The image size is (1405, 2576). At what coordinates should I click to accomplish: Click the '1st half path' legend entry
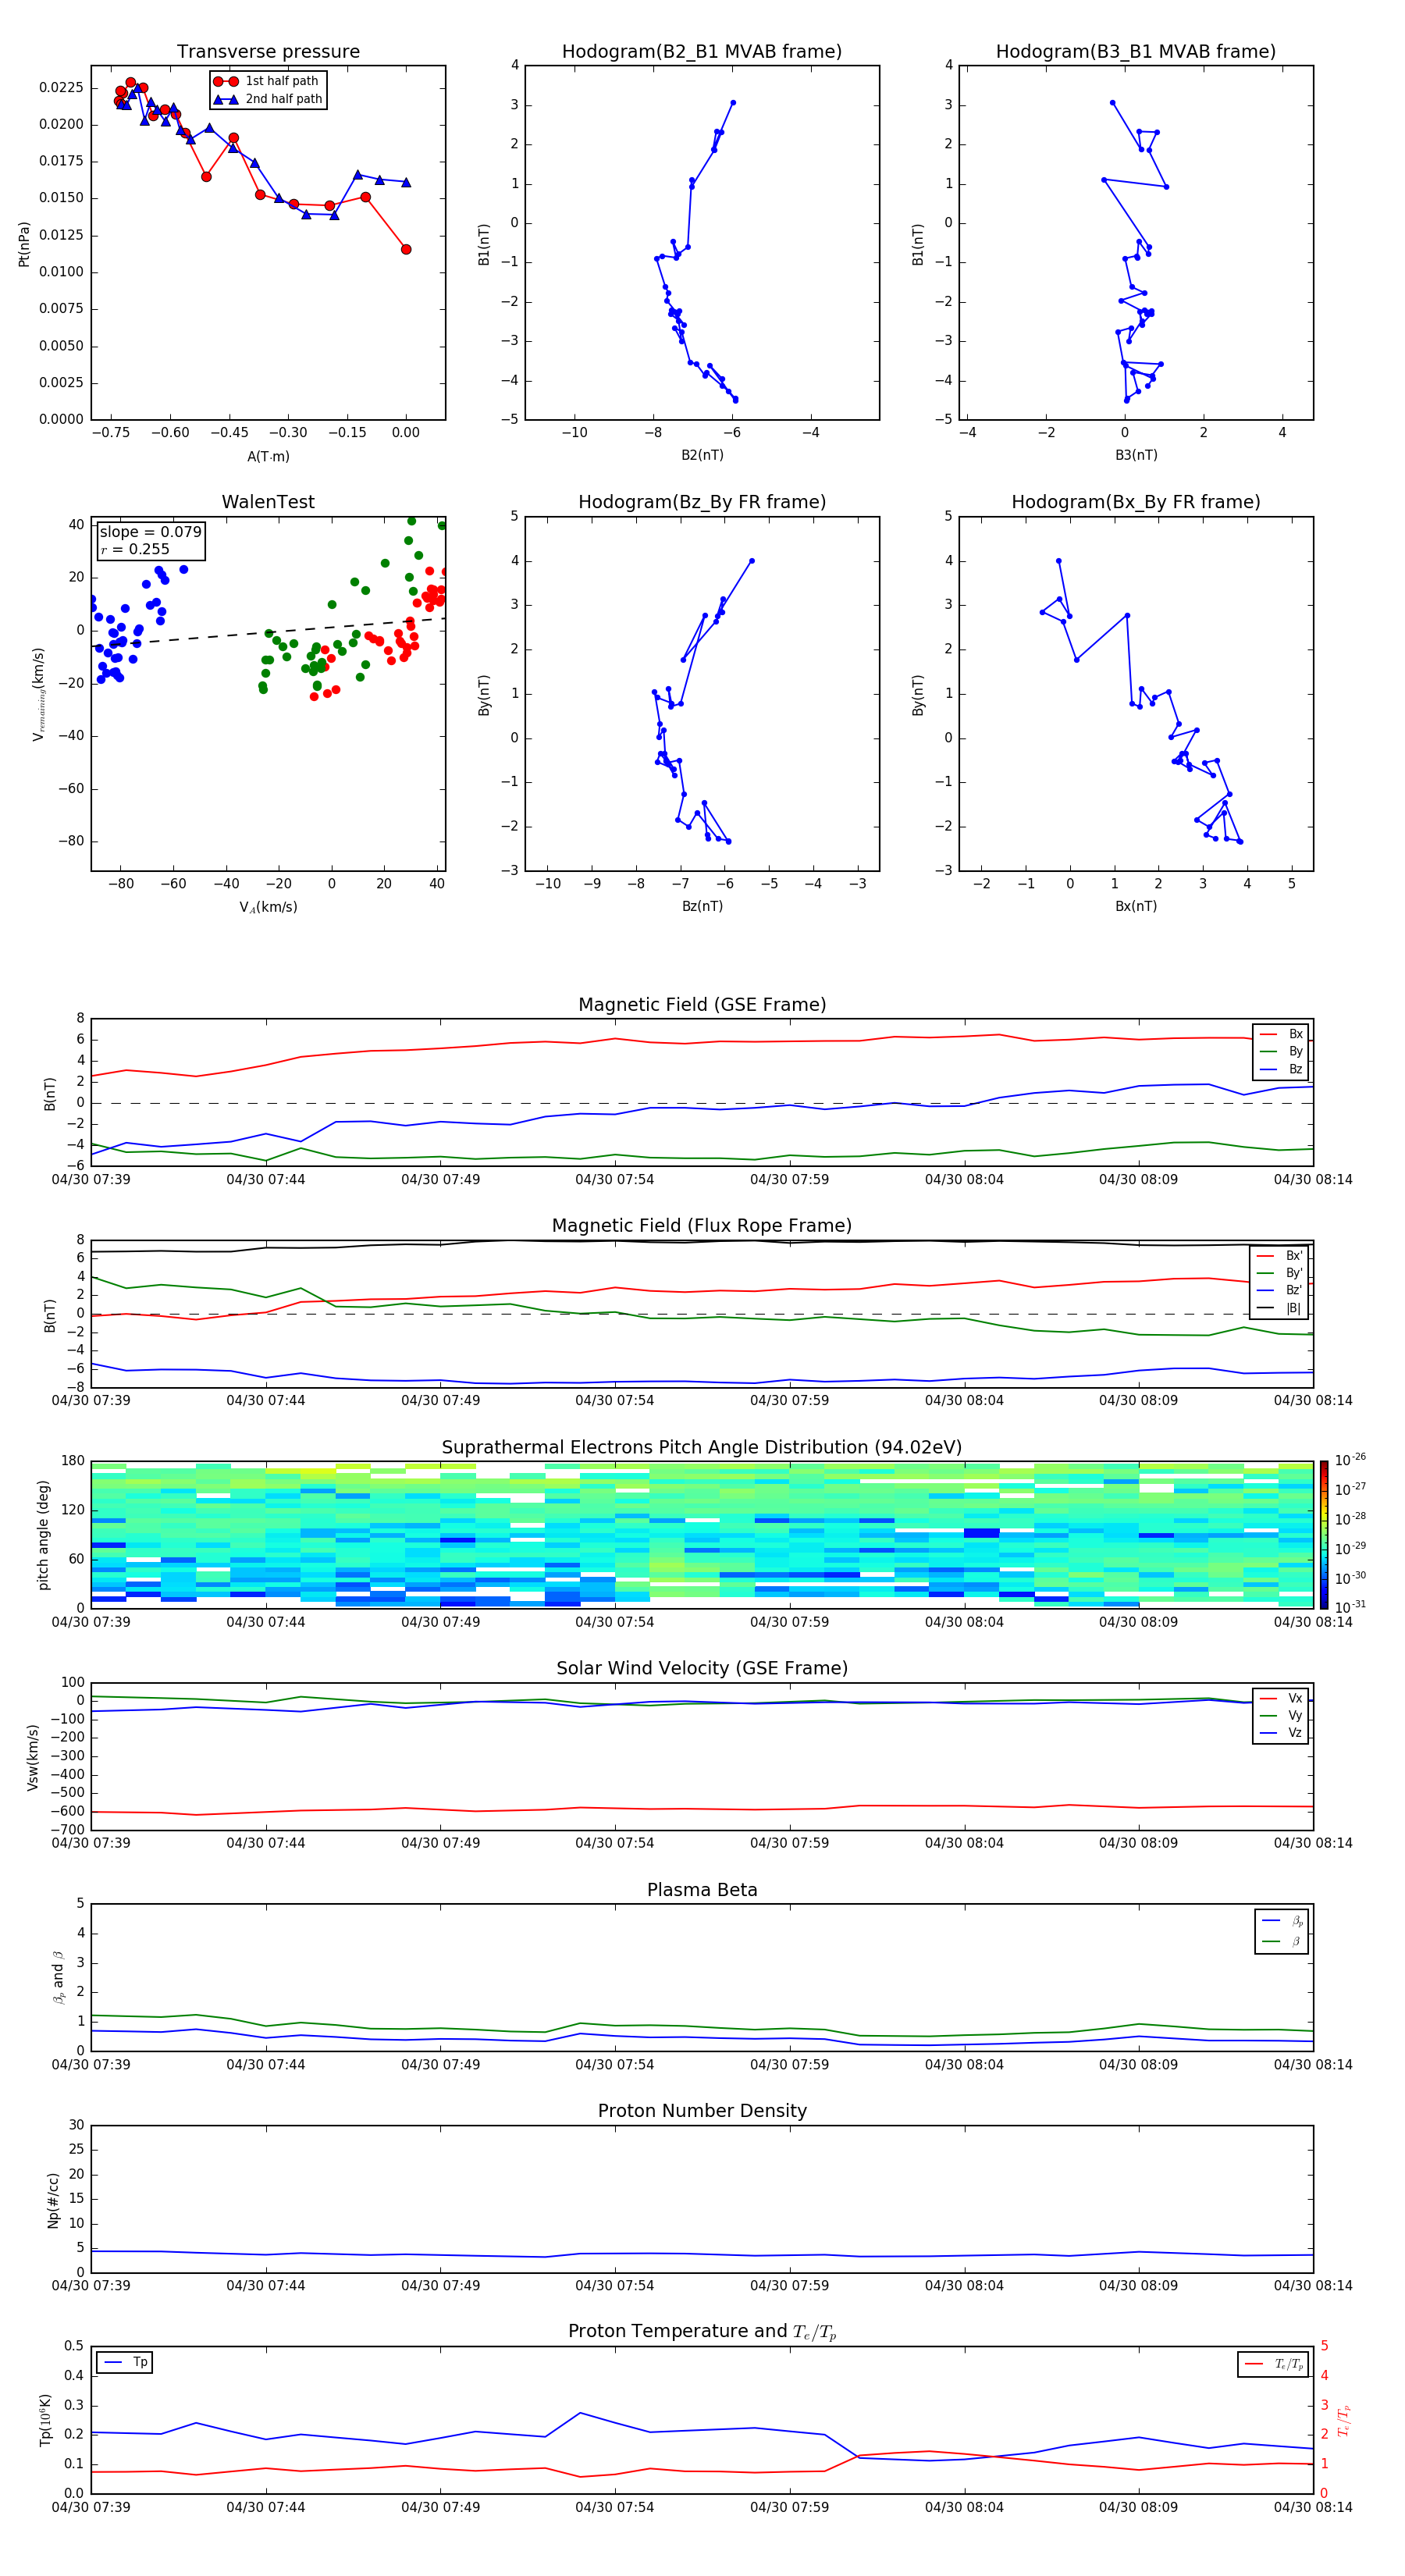click(268, 81)
